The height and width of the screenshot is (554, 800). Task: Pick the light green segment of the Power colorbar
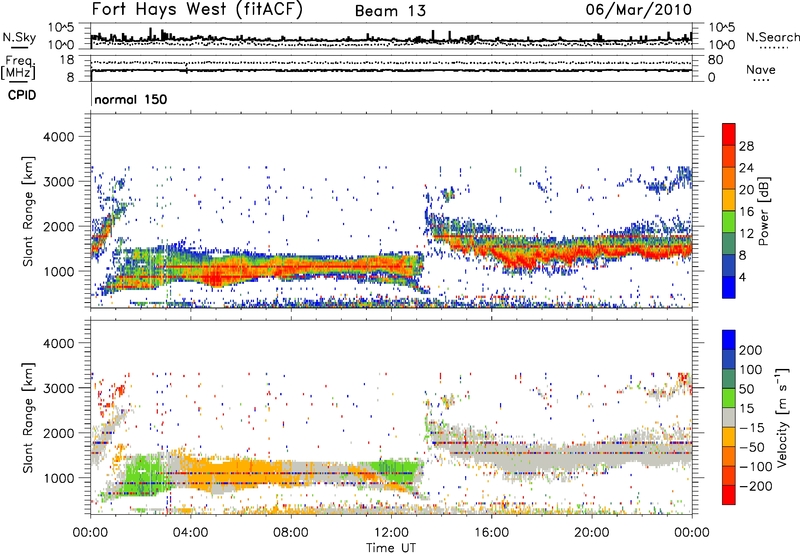coord(729,221)
